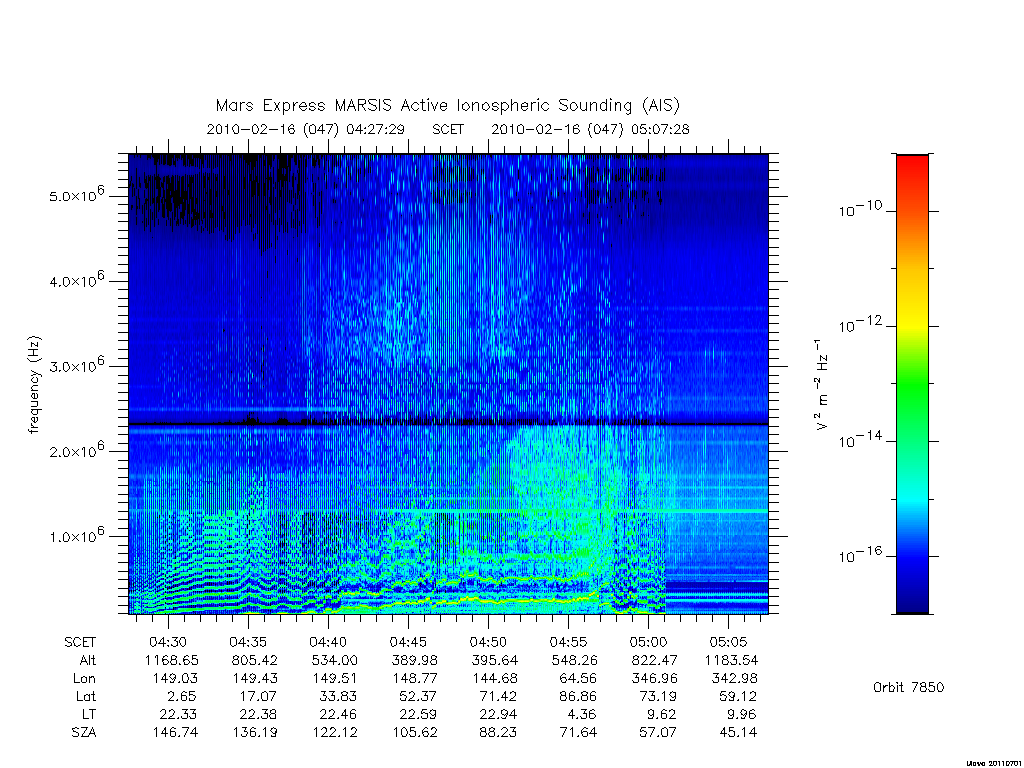The image size is (1024, 768).
Task: Click the 10⁻¹⁴ colorbar tick label
Action: click(860, 440)
